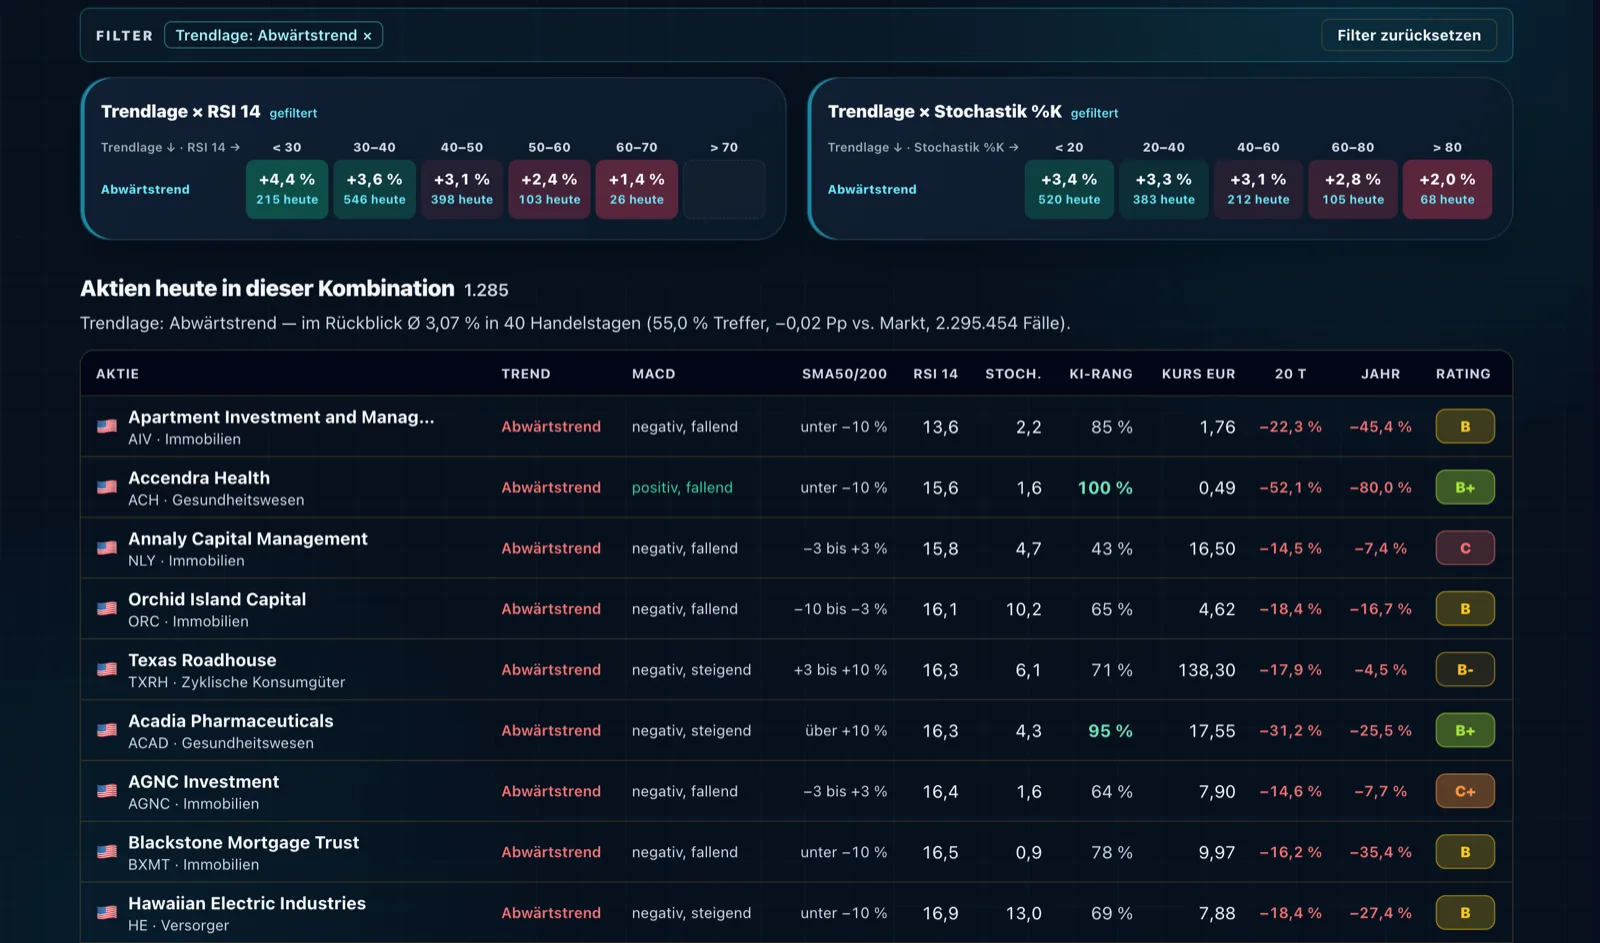Sort table by 20 T column header
Screen dimensions: 1600x943
1290,374
